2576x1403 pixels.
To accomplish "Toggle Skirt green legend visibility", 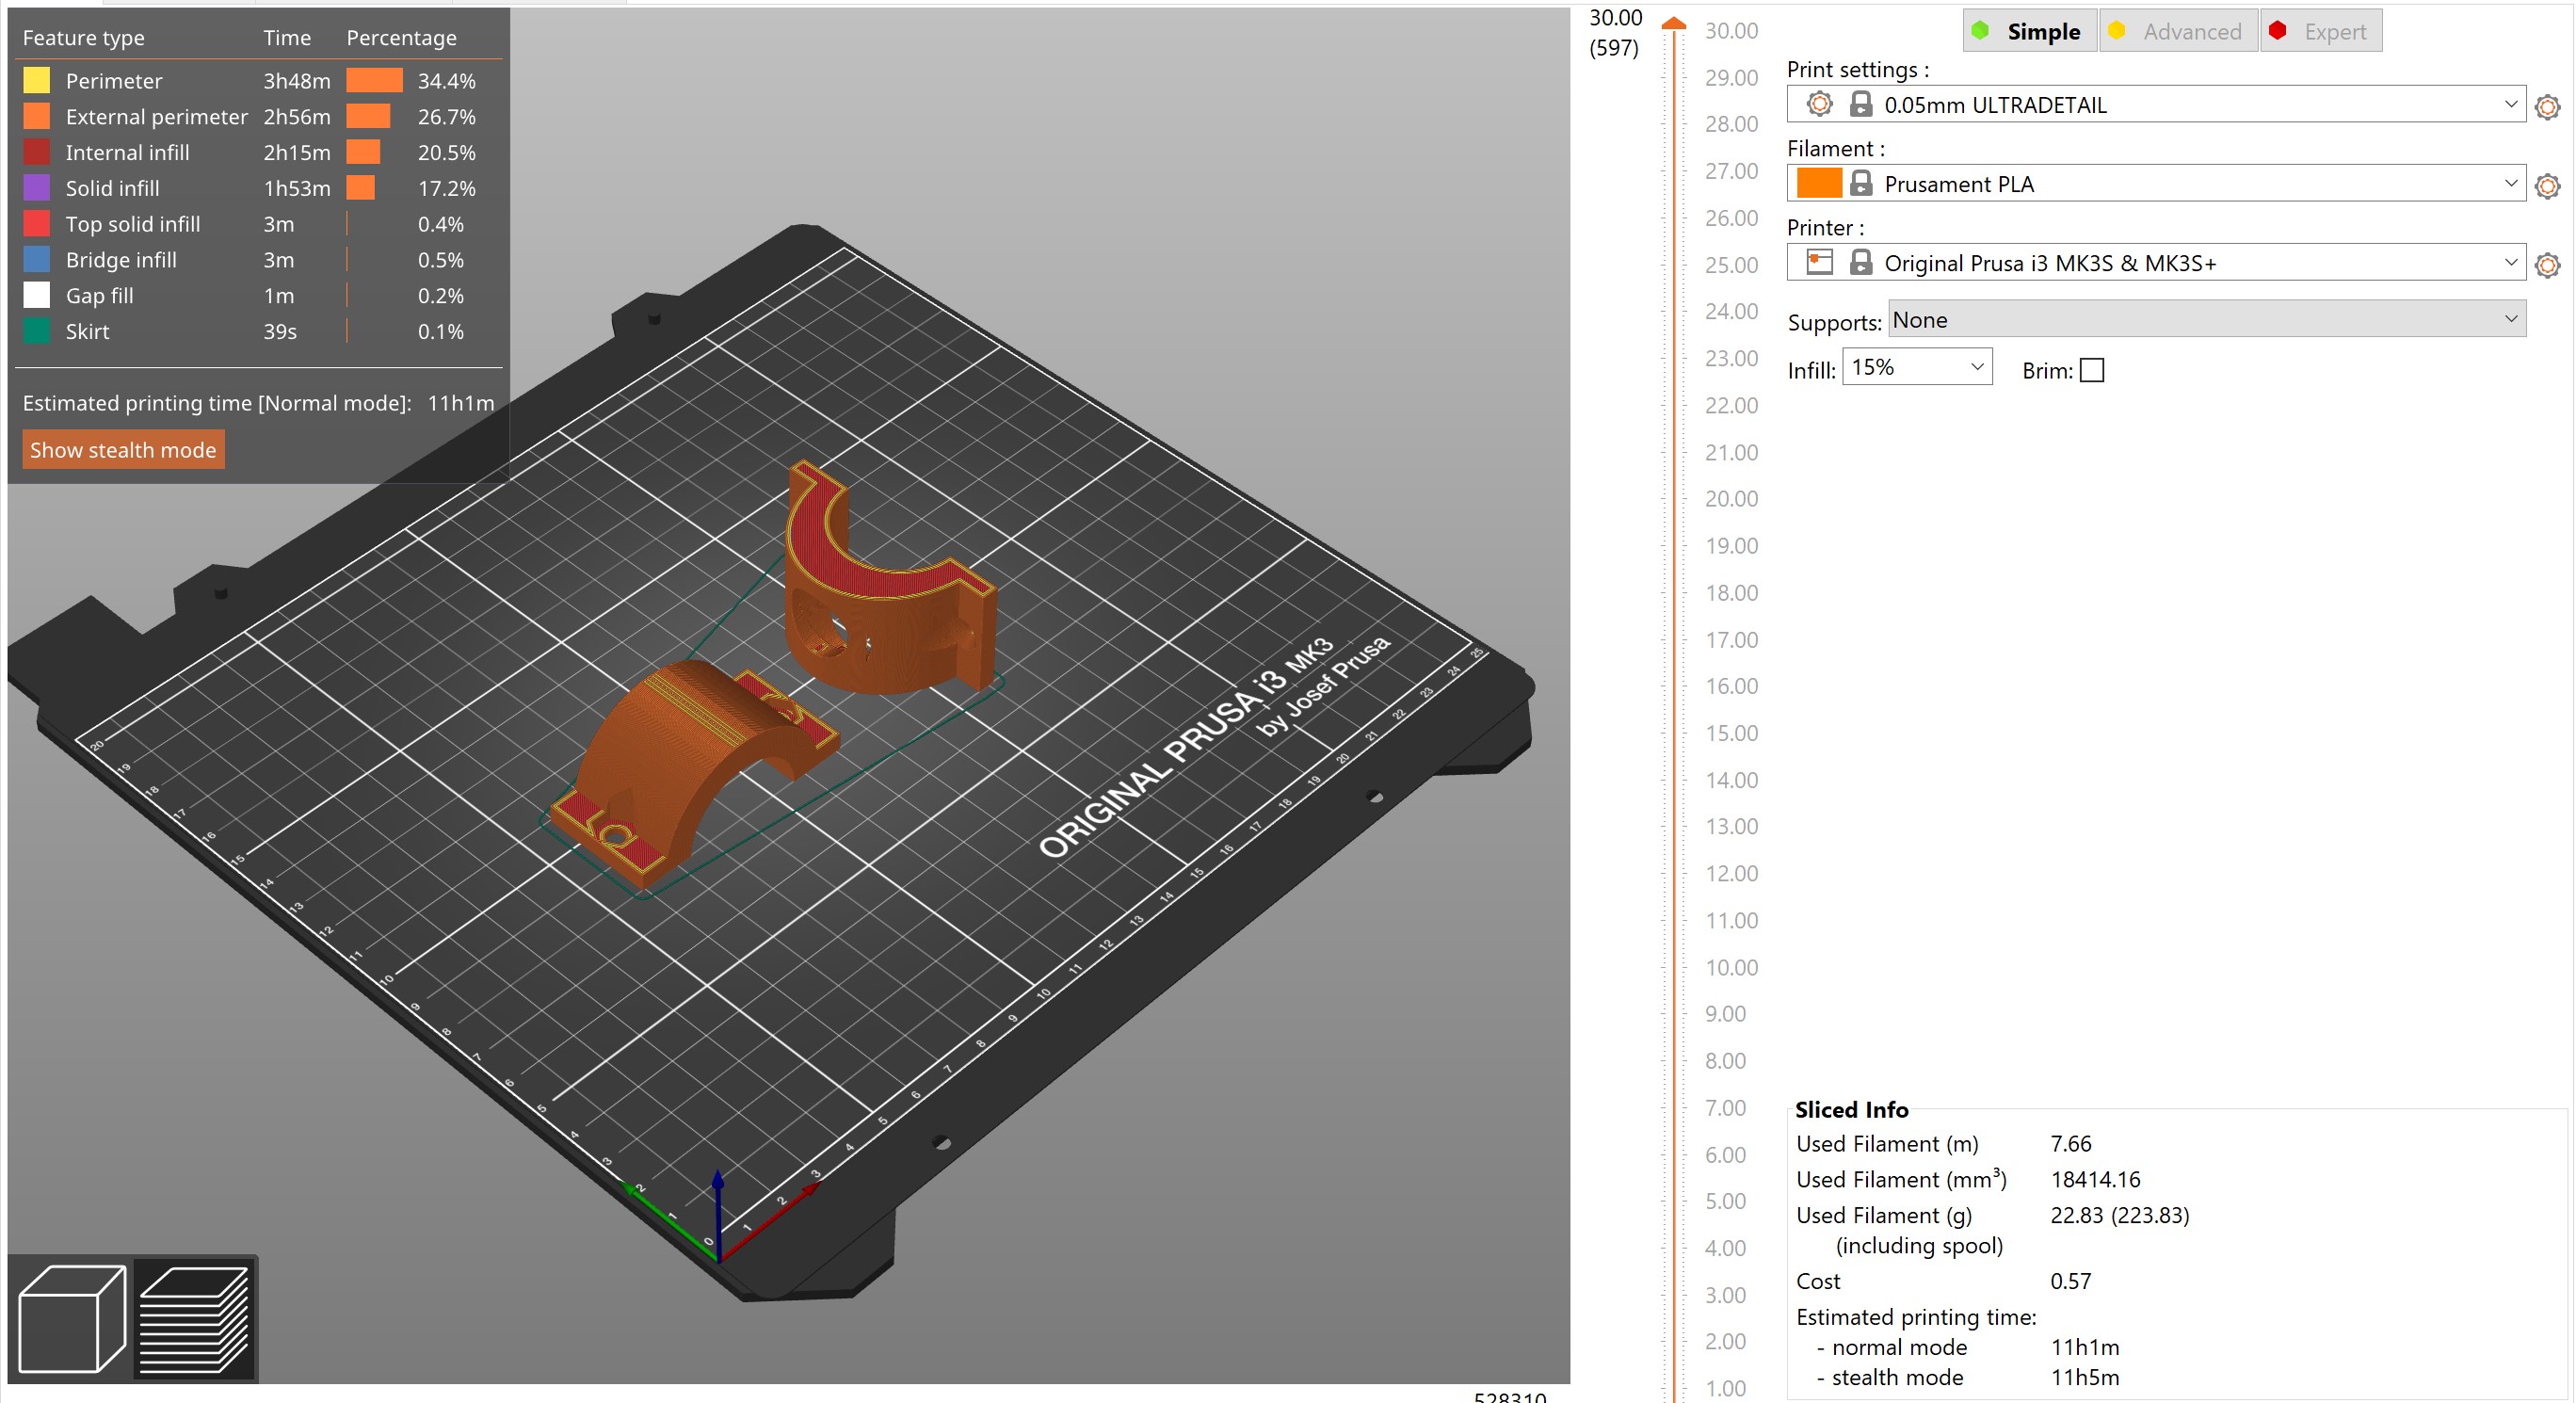I will tap(37, 331).
